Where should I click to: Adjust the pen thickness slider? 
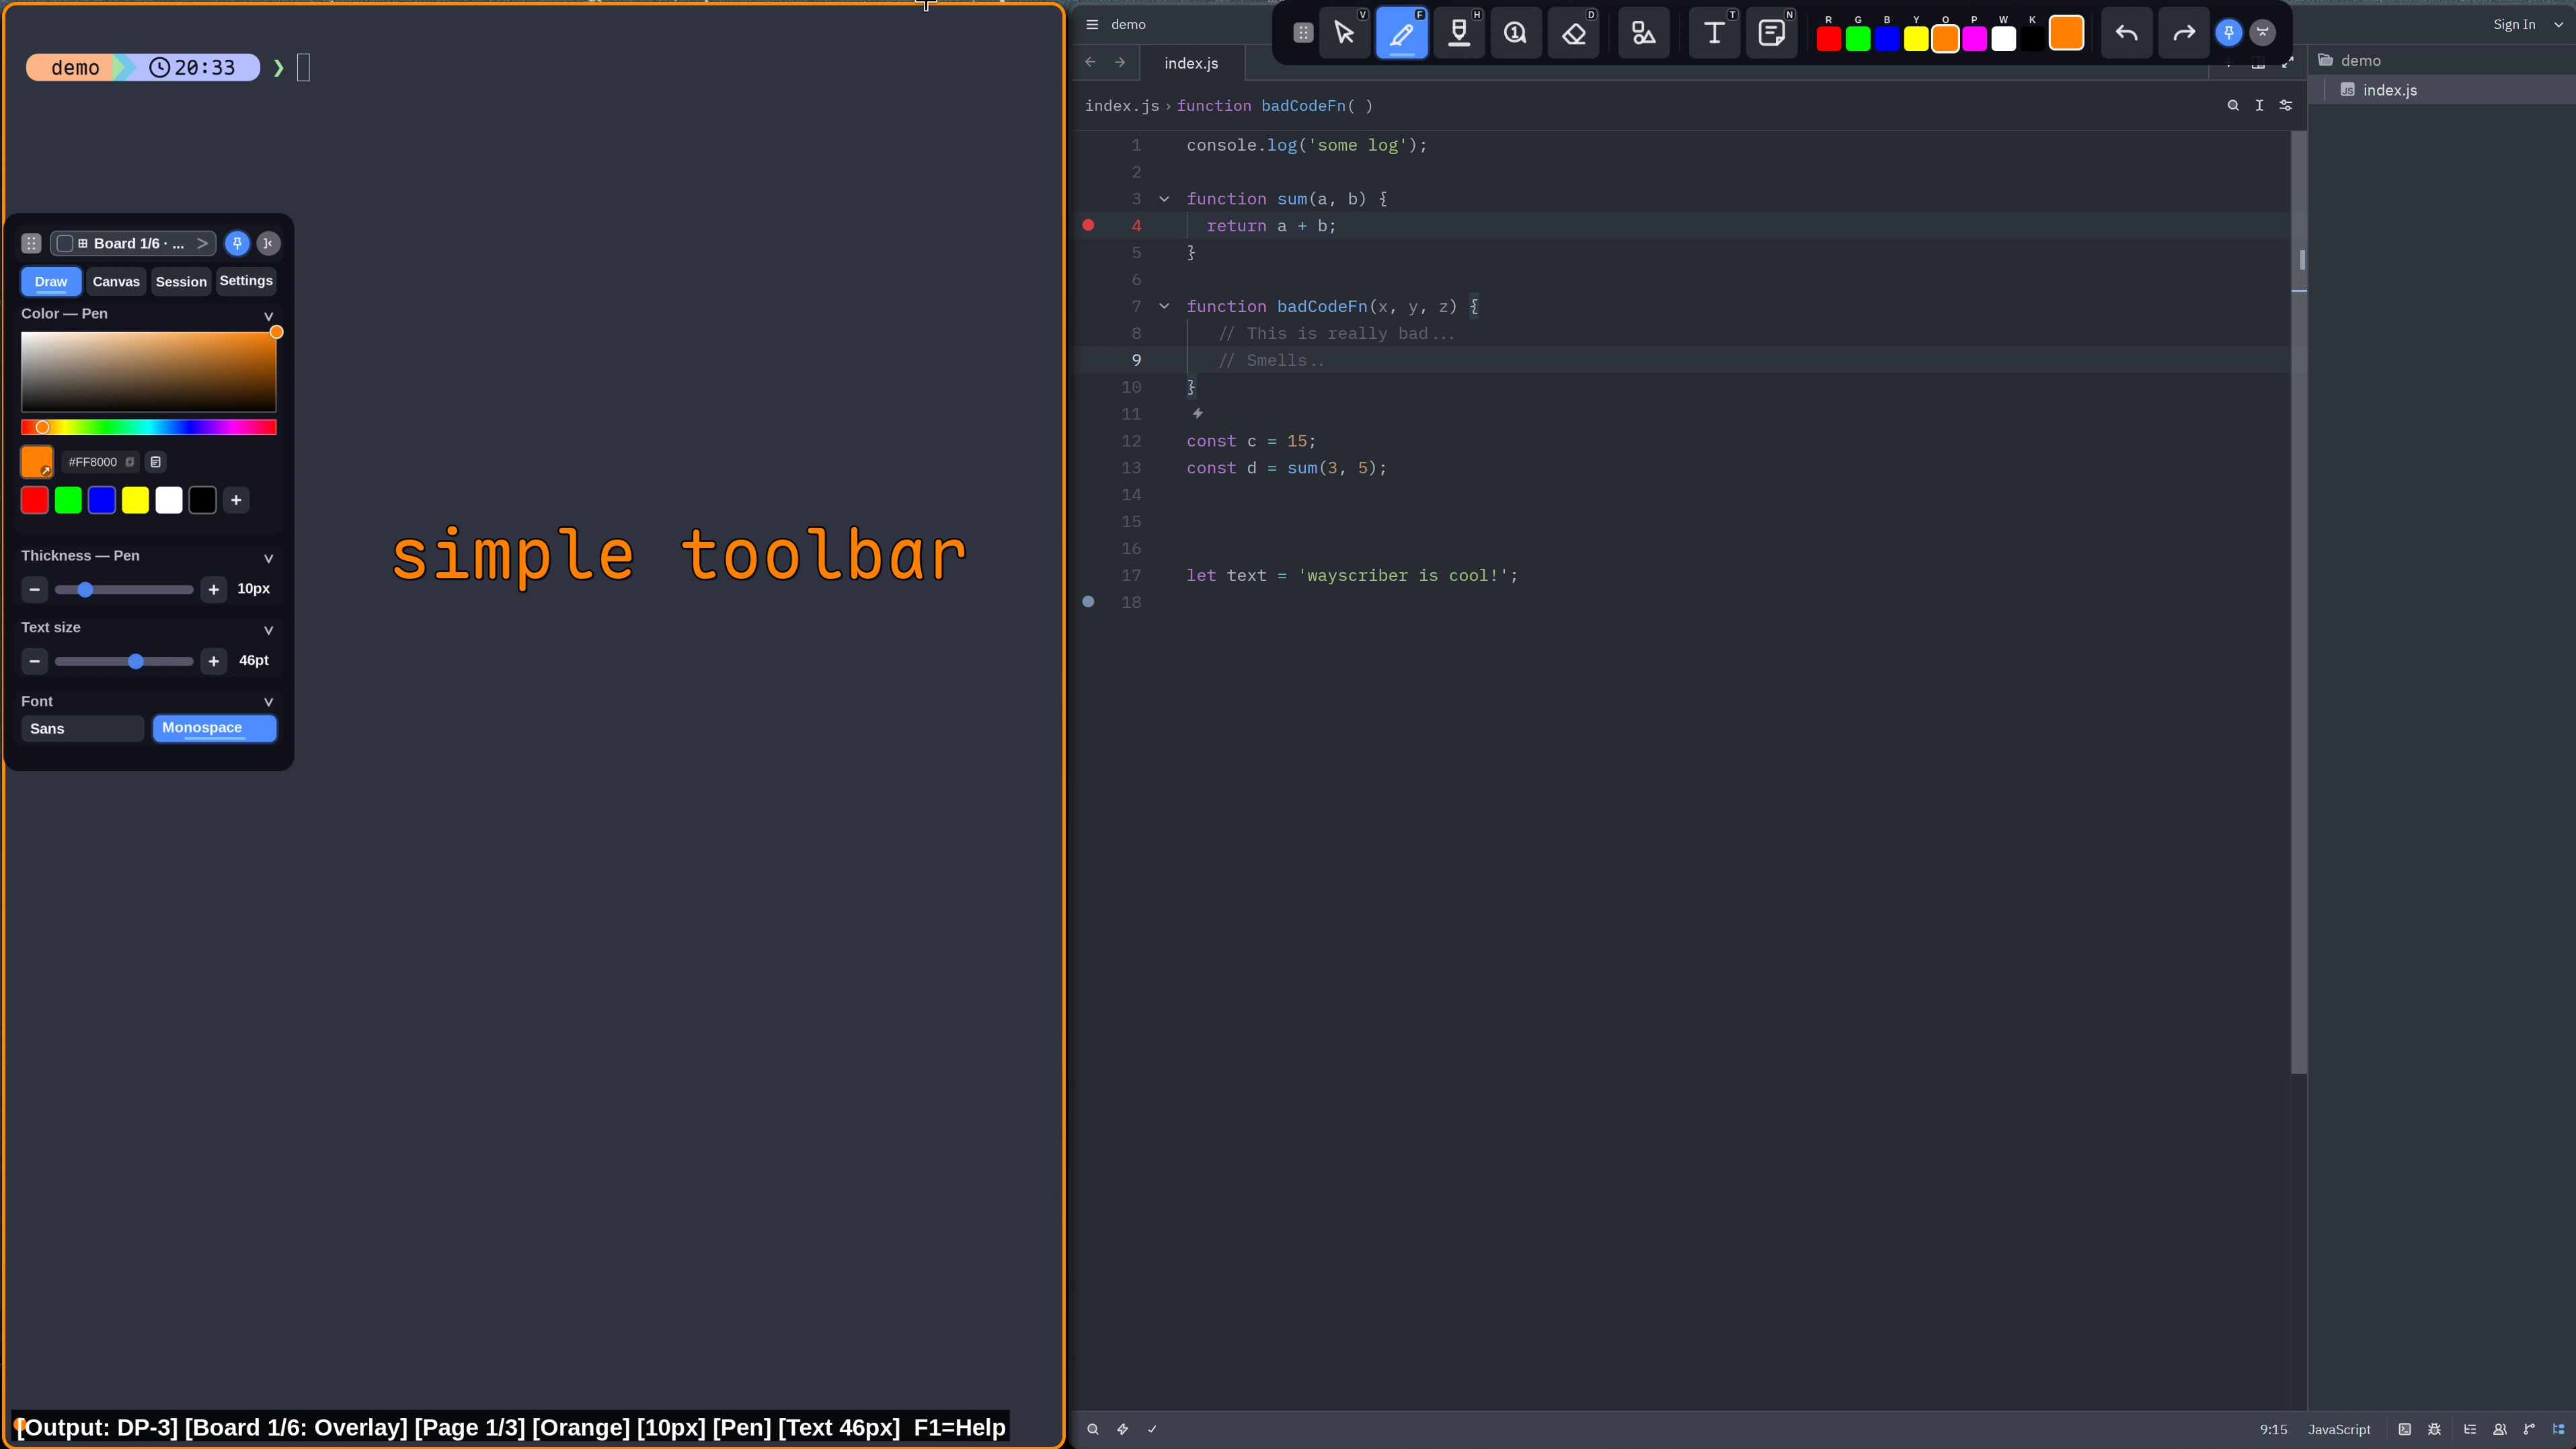coord(124,589)
